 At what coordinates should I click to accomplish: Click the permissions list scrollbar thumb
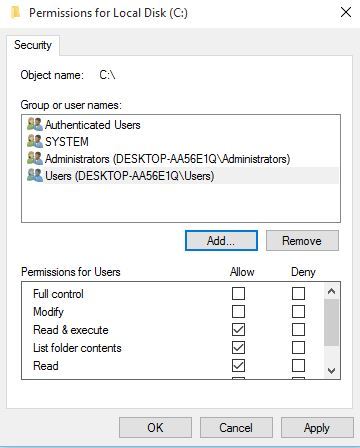click(331, 322)
